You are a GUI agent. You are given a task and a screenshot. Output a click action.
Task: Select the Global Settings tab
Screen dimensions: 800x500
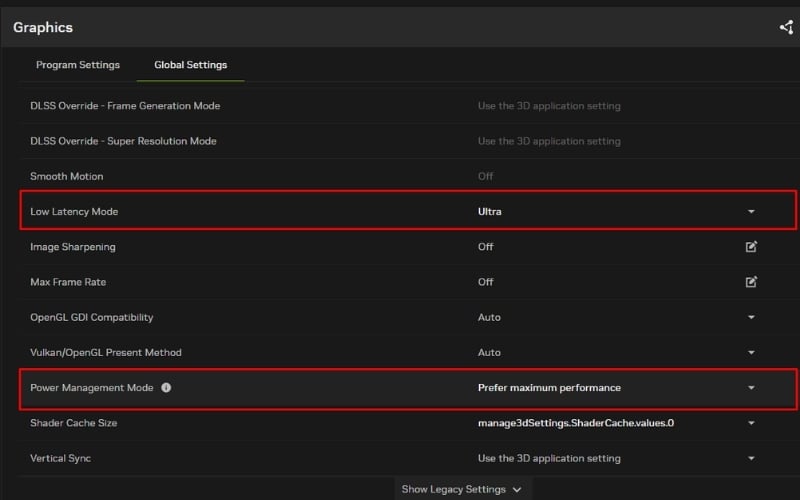point(190,65)
